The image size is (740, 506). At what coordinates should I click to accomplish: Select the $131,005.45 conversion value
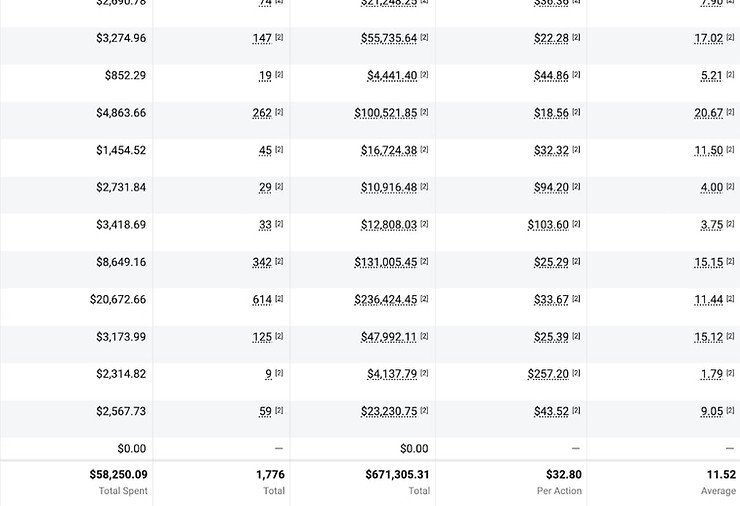[385, 262]
